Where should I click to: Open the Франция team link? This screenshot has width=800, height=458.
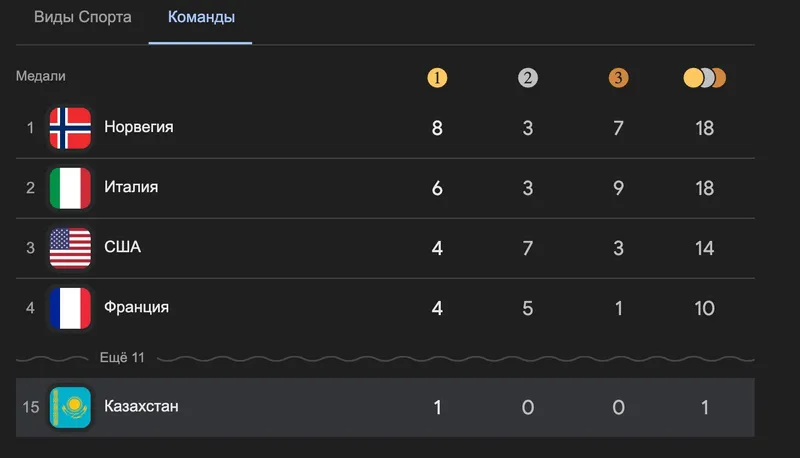pyautogui.click(x=136, y=307)
